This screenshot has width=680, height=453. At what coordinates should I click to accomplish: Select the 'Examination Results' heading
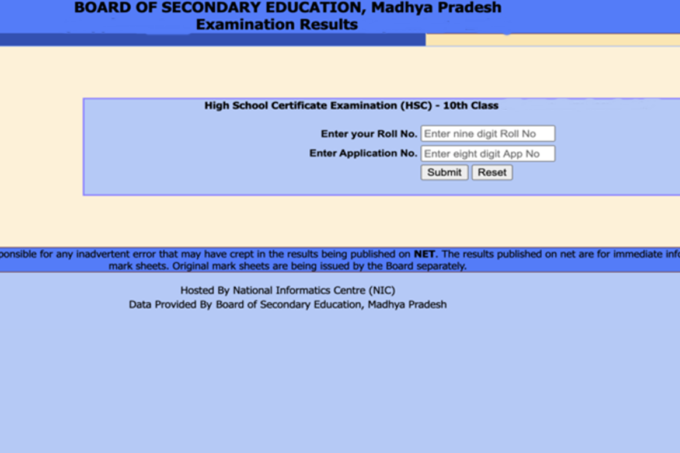(x=276, y=25)
